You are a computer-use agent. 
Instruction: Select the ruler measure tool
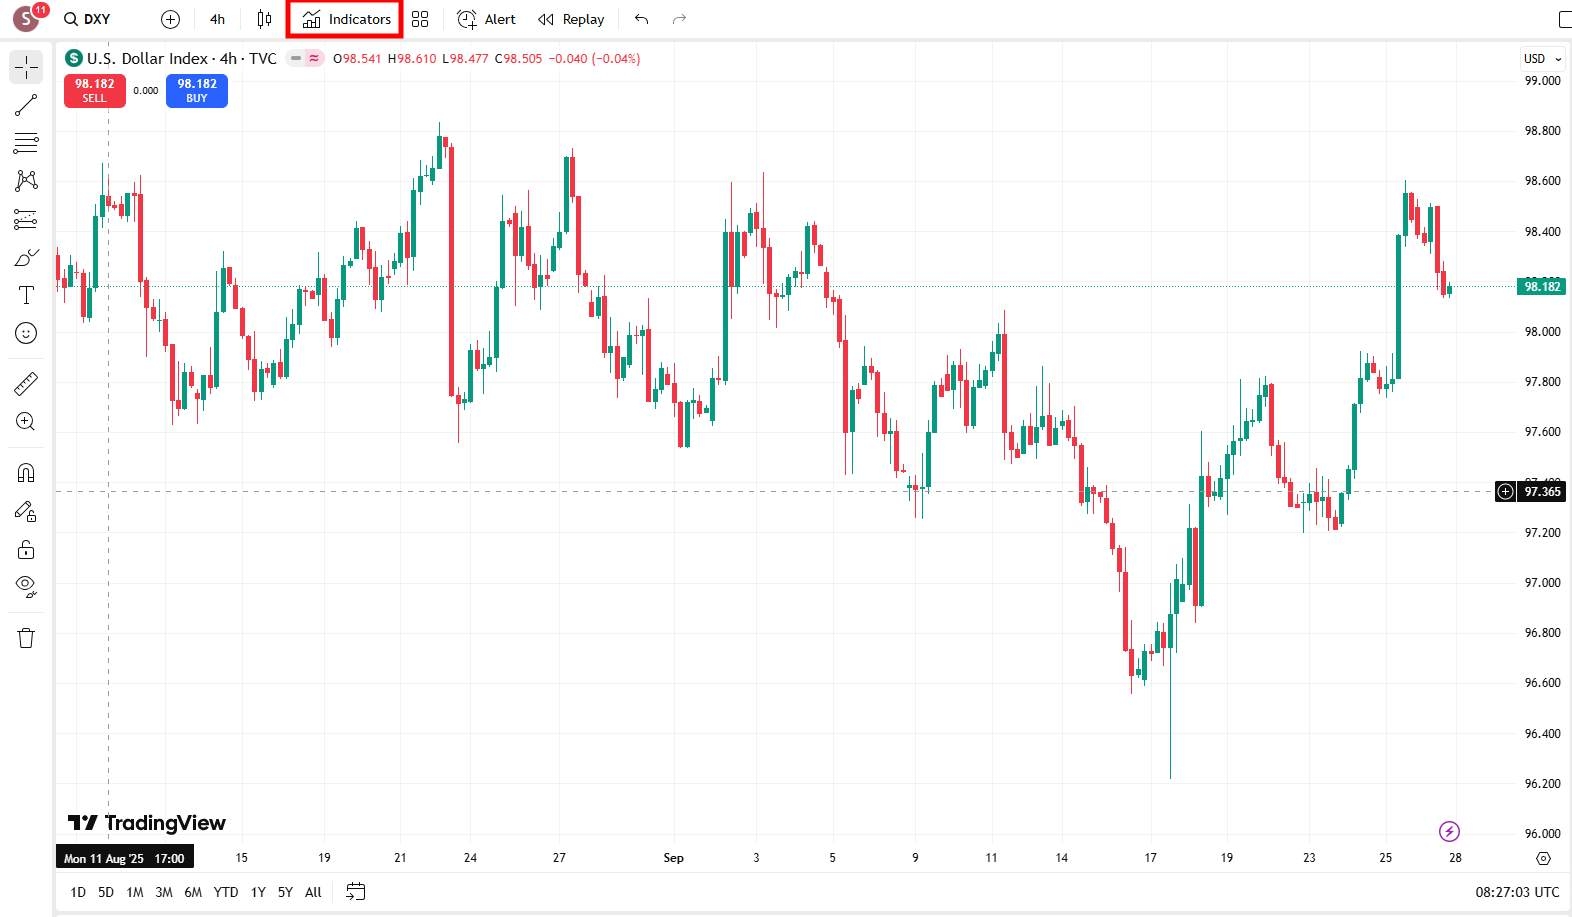click(26, 384)
